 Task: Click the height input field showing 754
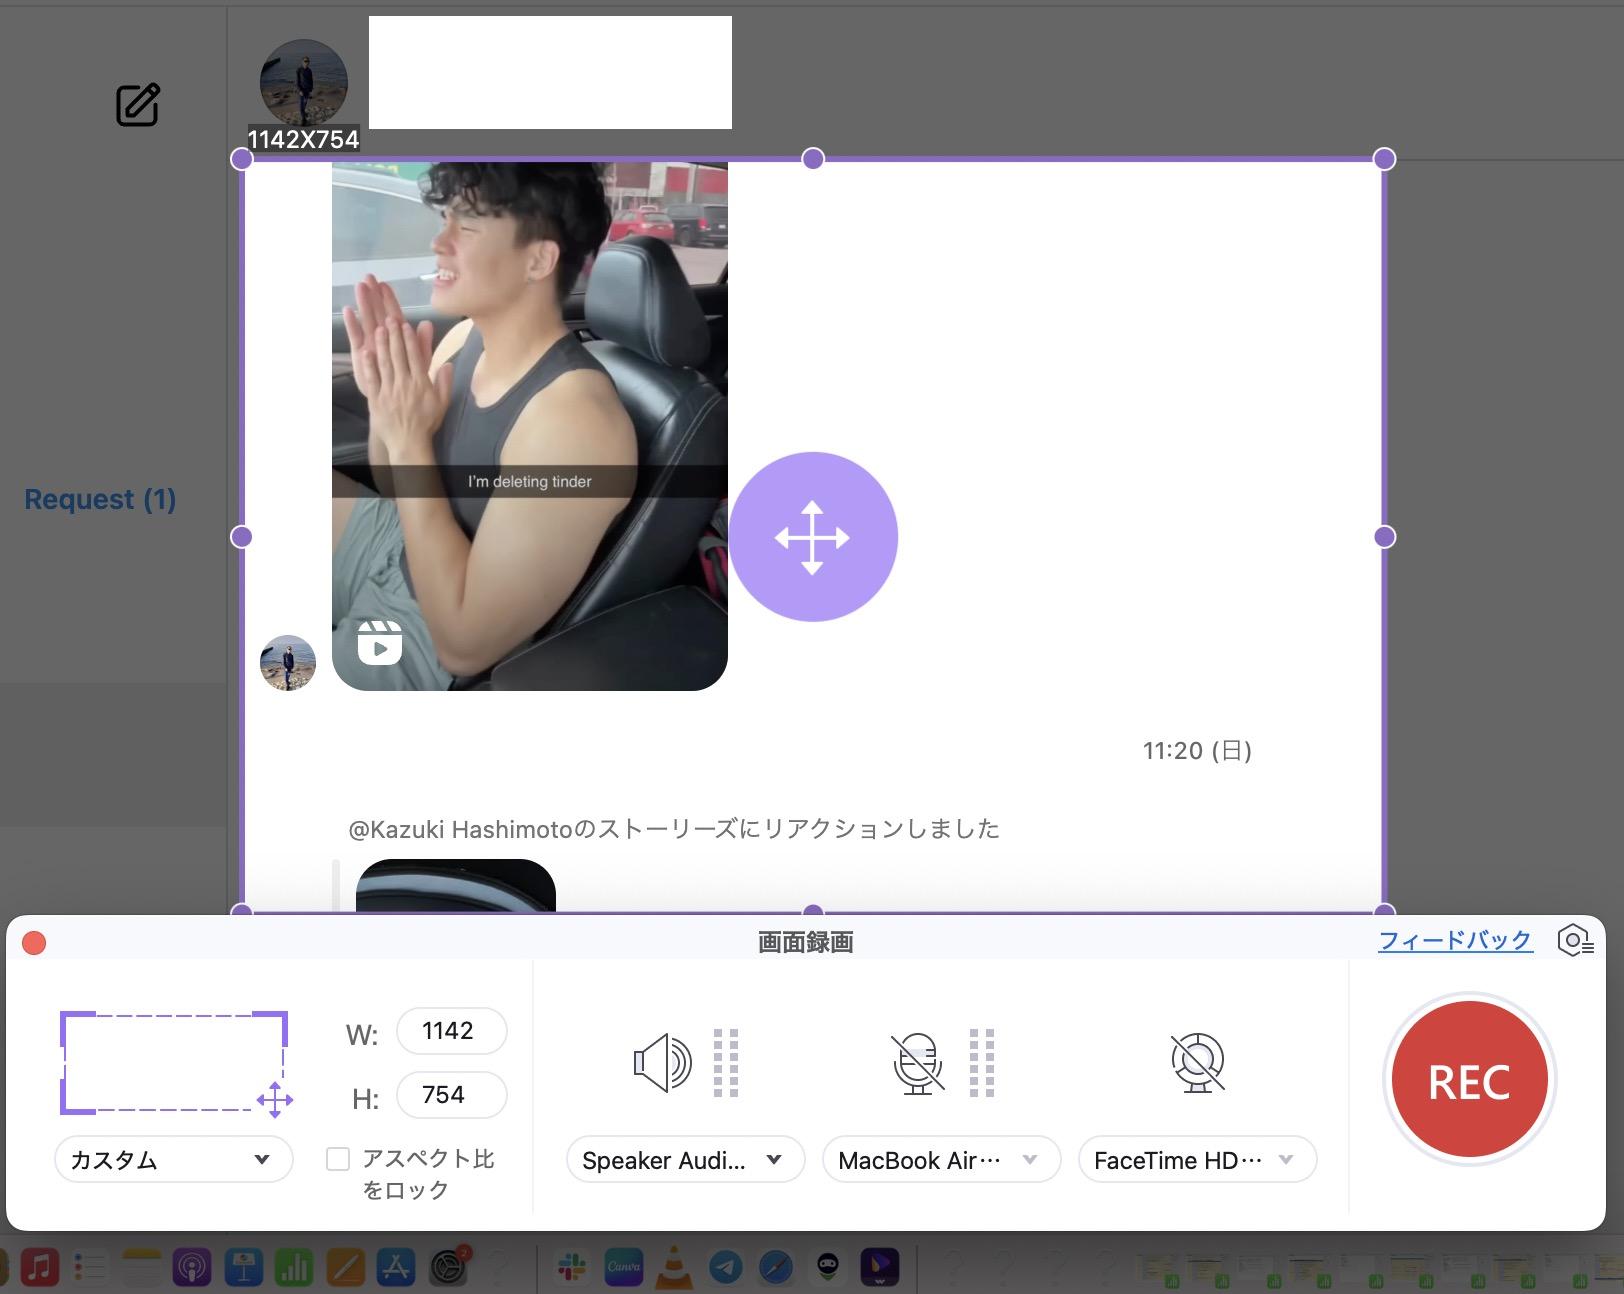(451, 1095)
